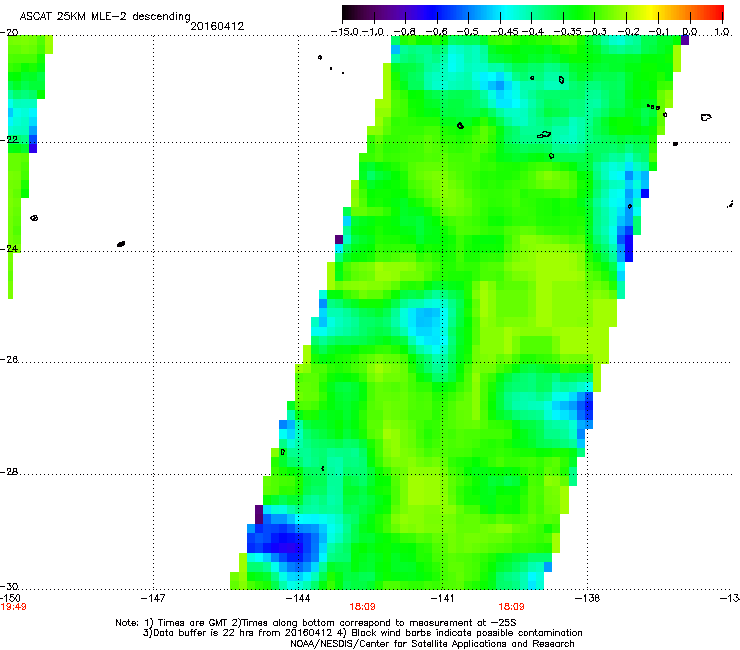
Task: Click the latitude label '-28'
Action: tap(9, 472)
